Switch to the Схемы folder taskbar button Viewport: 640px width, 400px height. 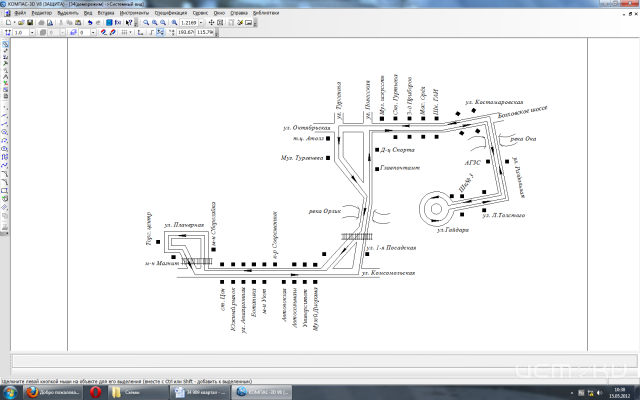(x=132, y=392)
